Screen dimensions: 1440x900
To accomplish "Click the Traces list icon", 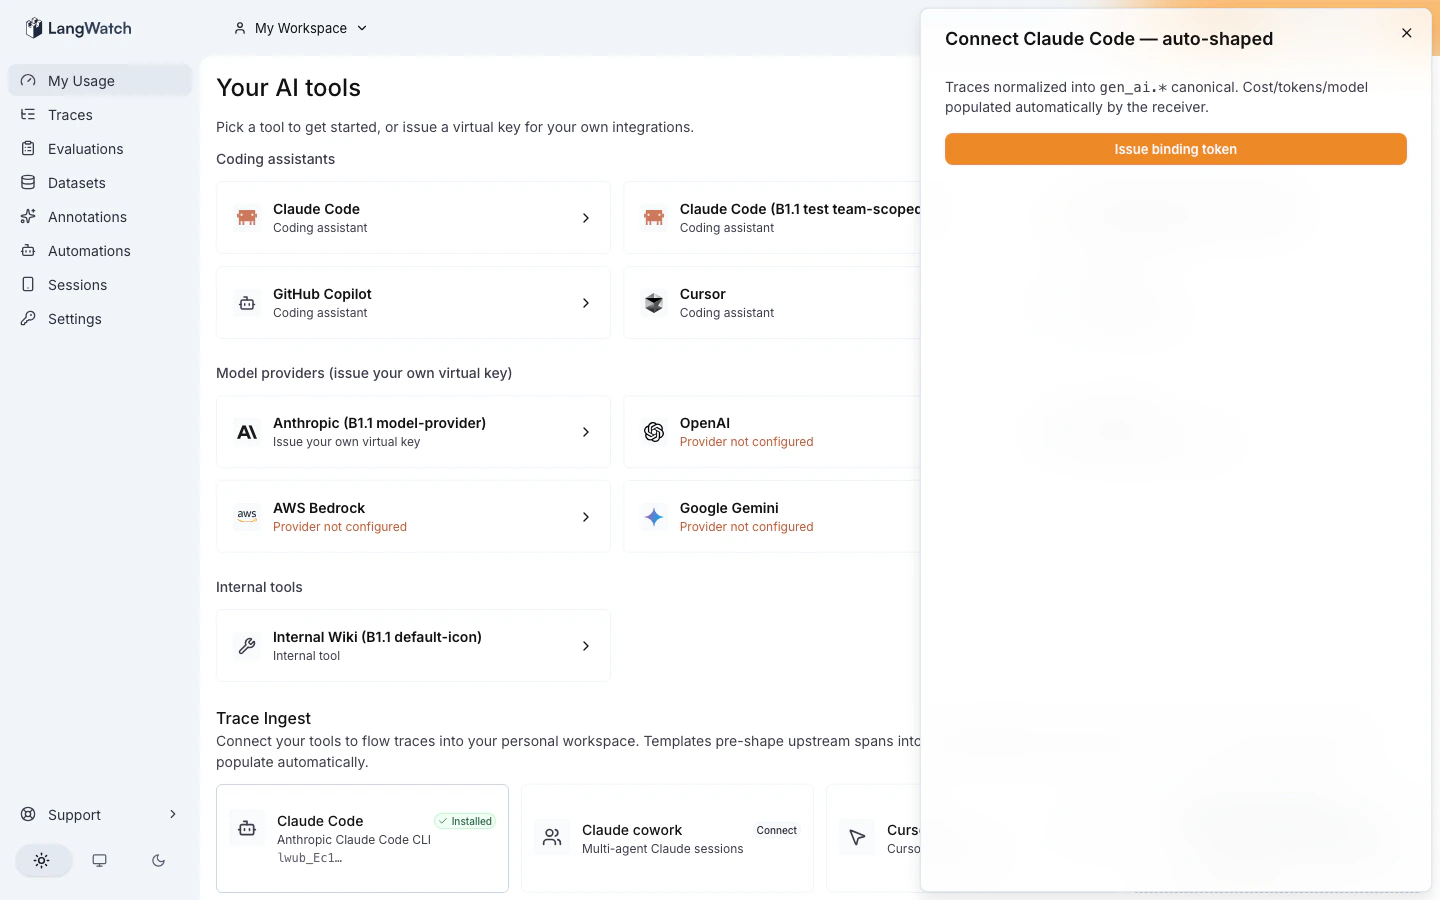I will tap(28, 115).
